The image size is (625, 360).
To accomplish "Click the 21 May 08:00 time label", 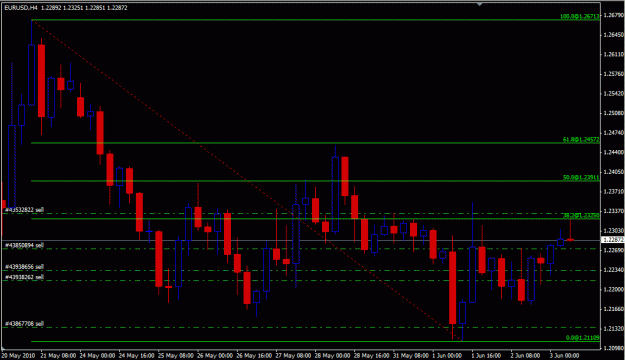I will coord(59,355).
